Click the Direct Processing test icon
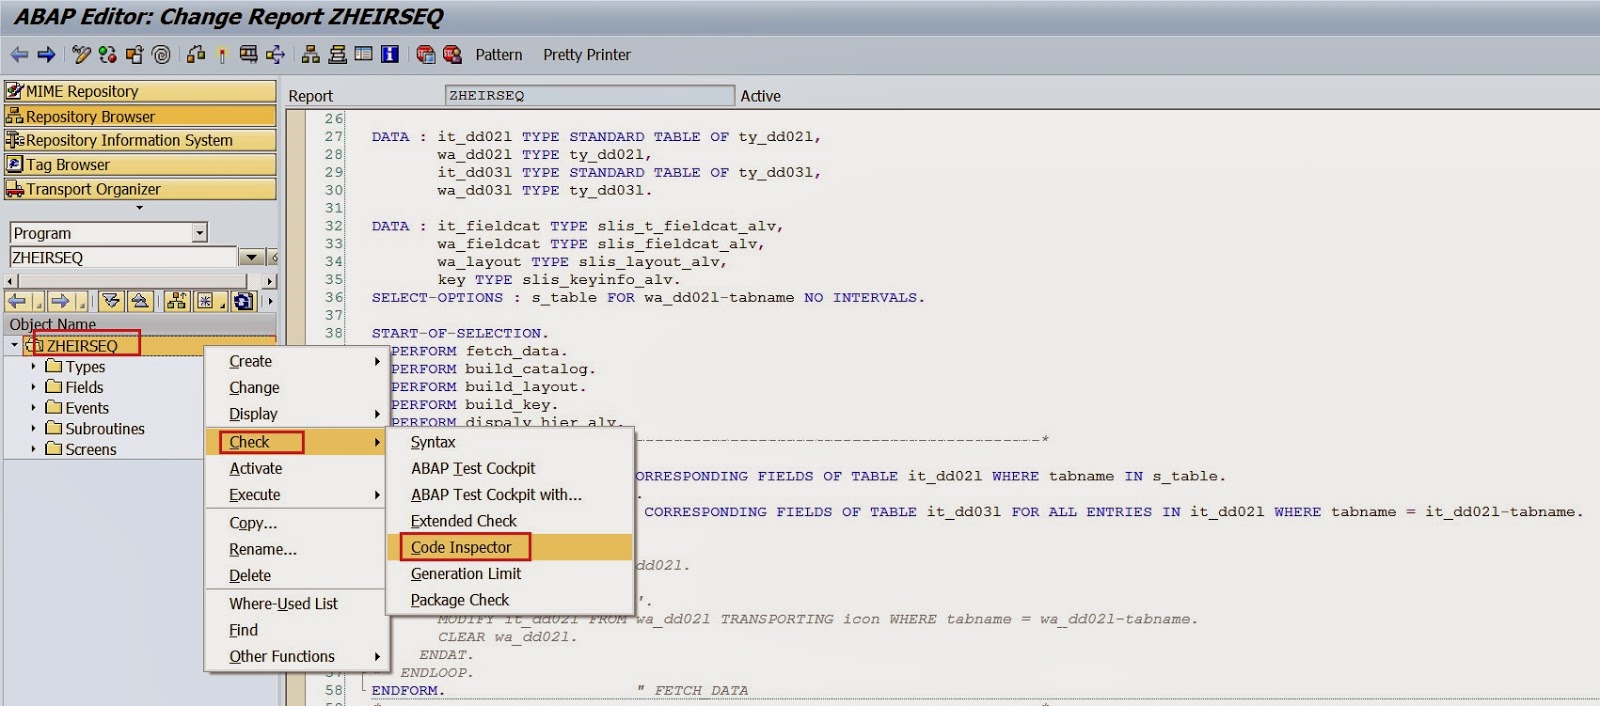 click(248, 55)
